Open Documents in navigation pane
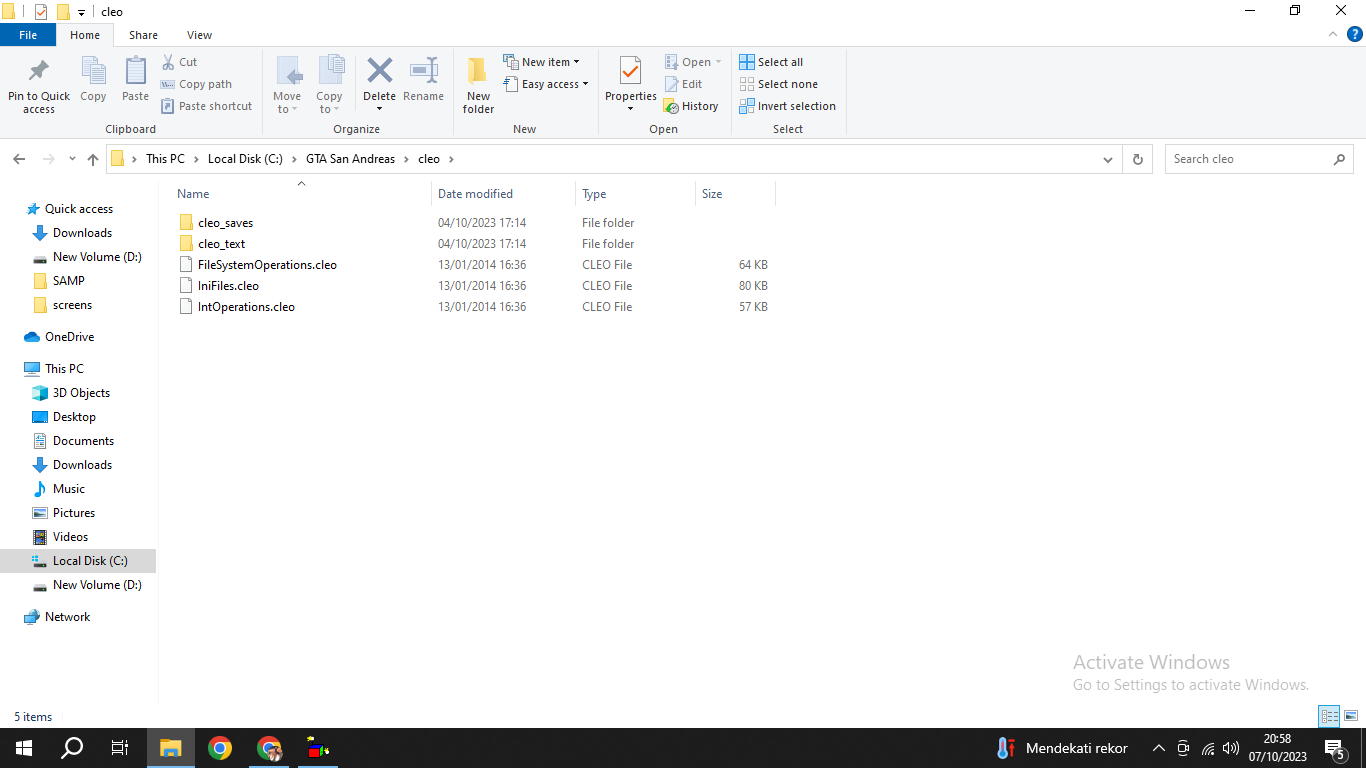Image resolution: width=1366 pixels, height=768 pixels. [83, 441]
